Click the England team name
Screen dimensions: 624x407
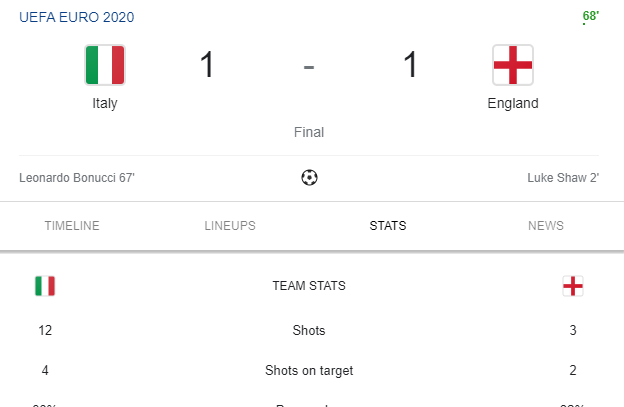point(512,103)
